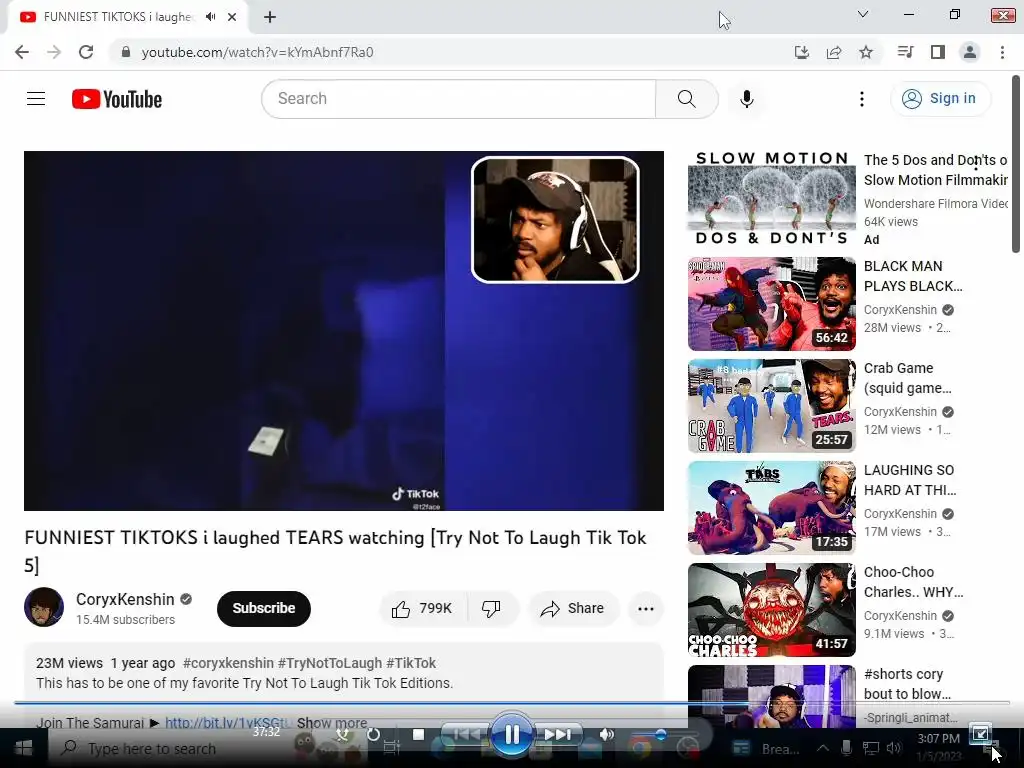
Task: Open a new tab with the plus
Action: tap(270, 17)
